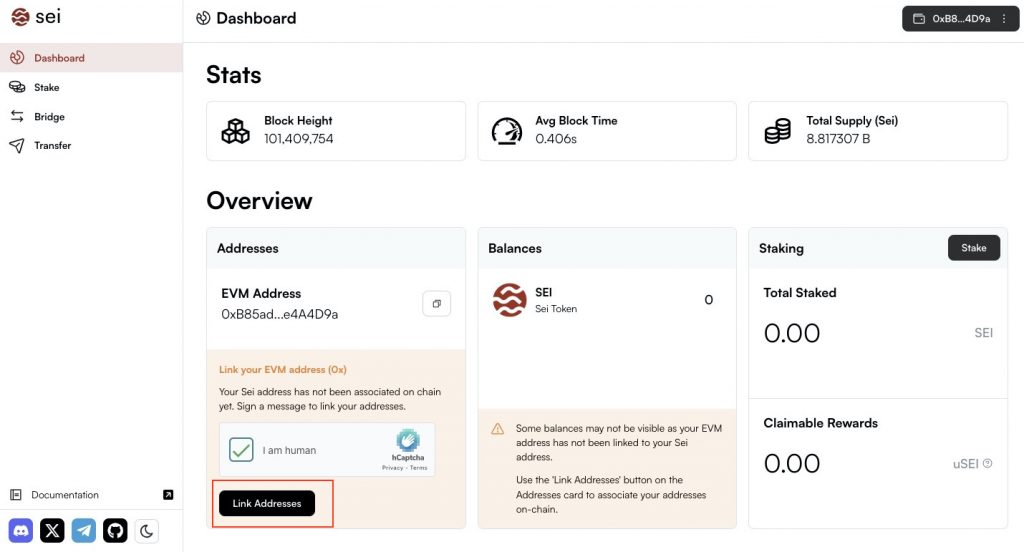Open Bridge from the sidebar
1024x552 pixels.
(49, 117)
